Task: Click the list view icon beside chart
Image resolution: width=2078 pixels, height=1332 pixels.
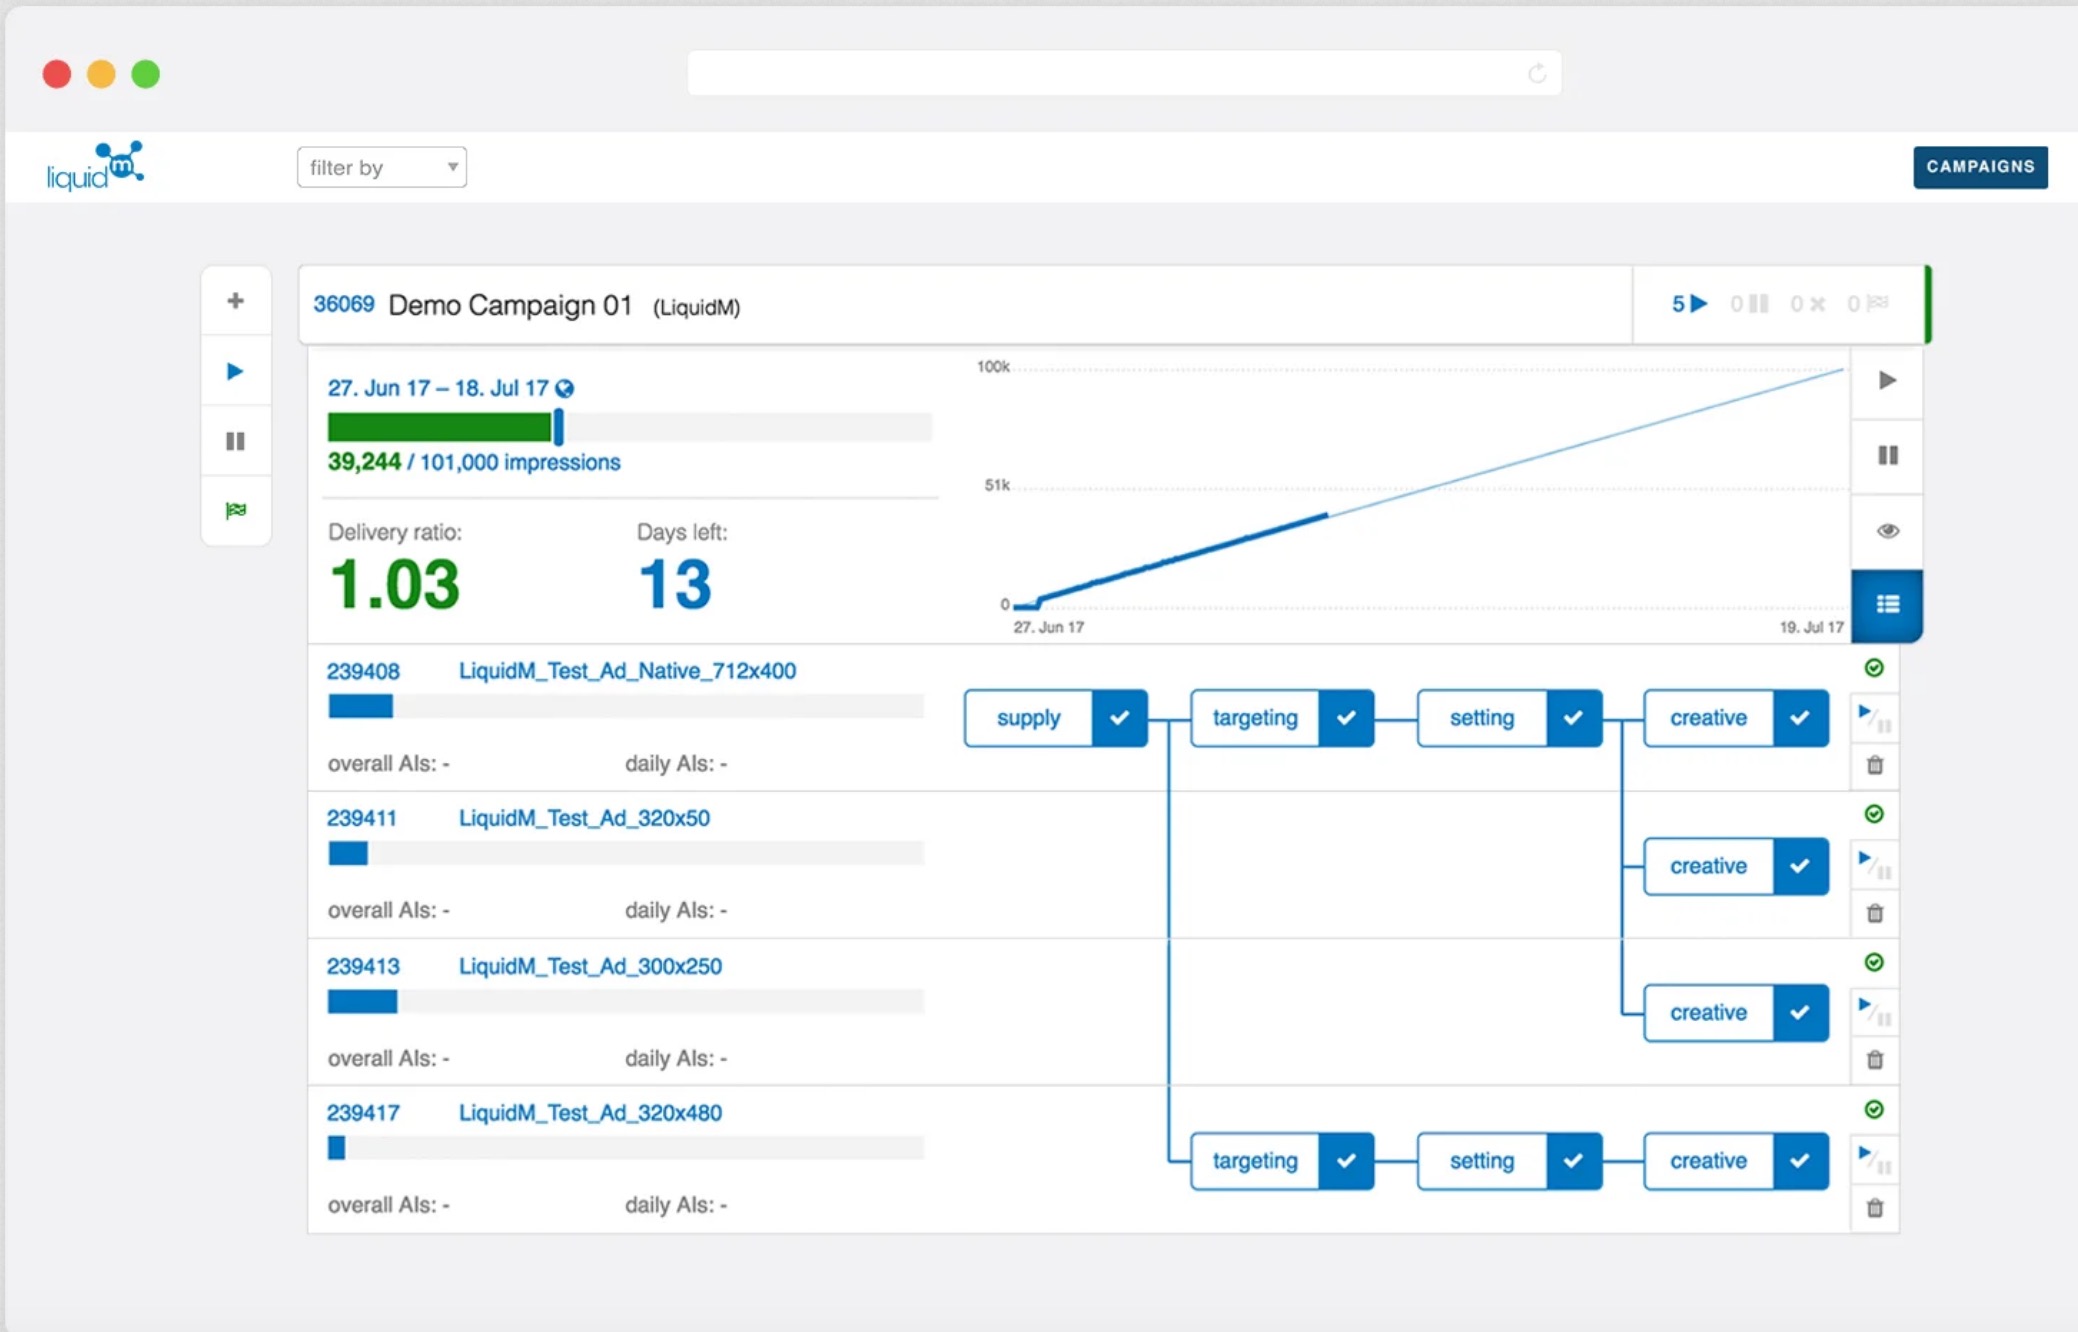Action: point(1887,605)
